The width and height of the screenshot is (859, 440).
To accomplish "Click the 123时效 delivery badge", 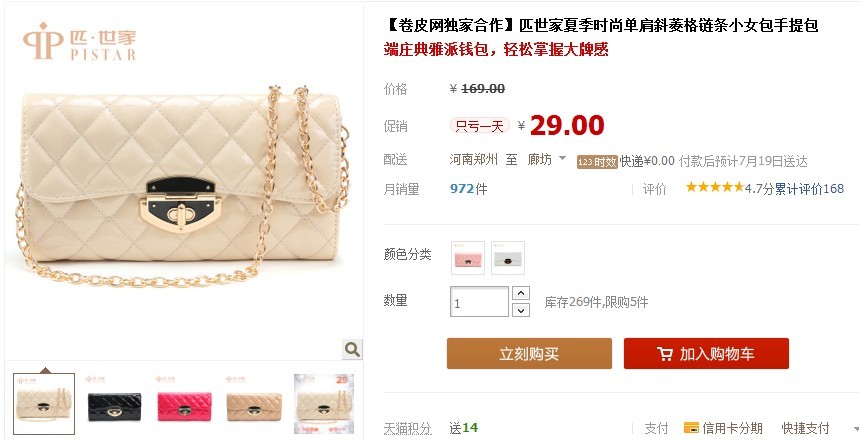I will 597,162.
